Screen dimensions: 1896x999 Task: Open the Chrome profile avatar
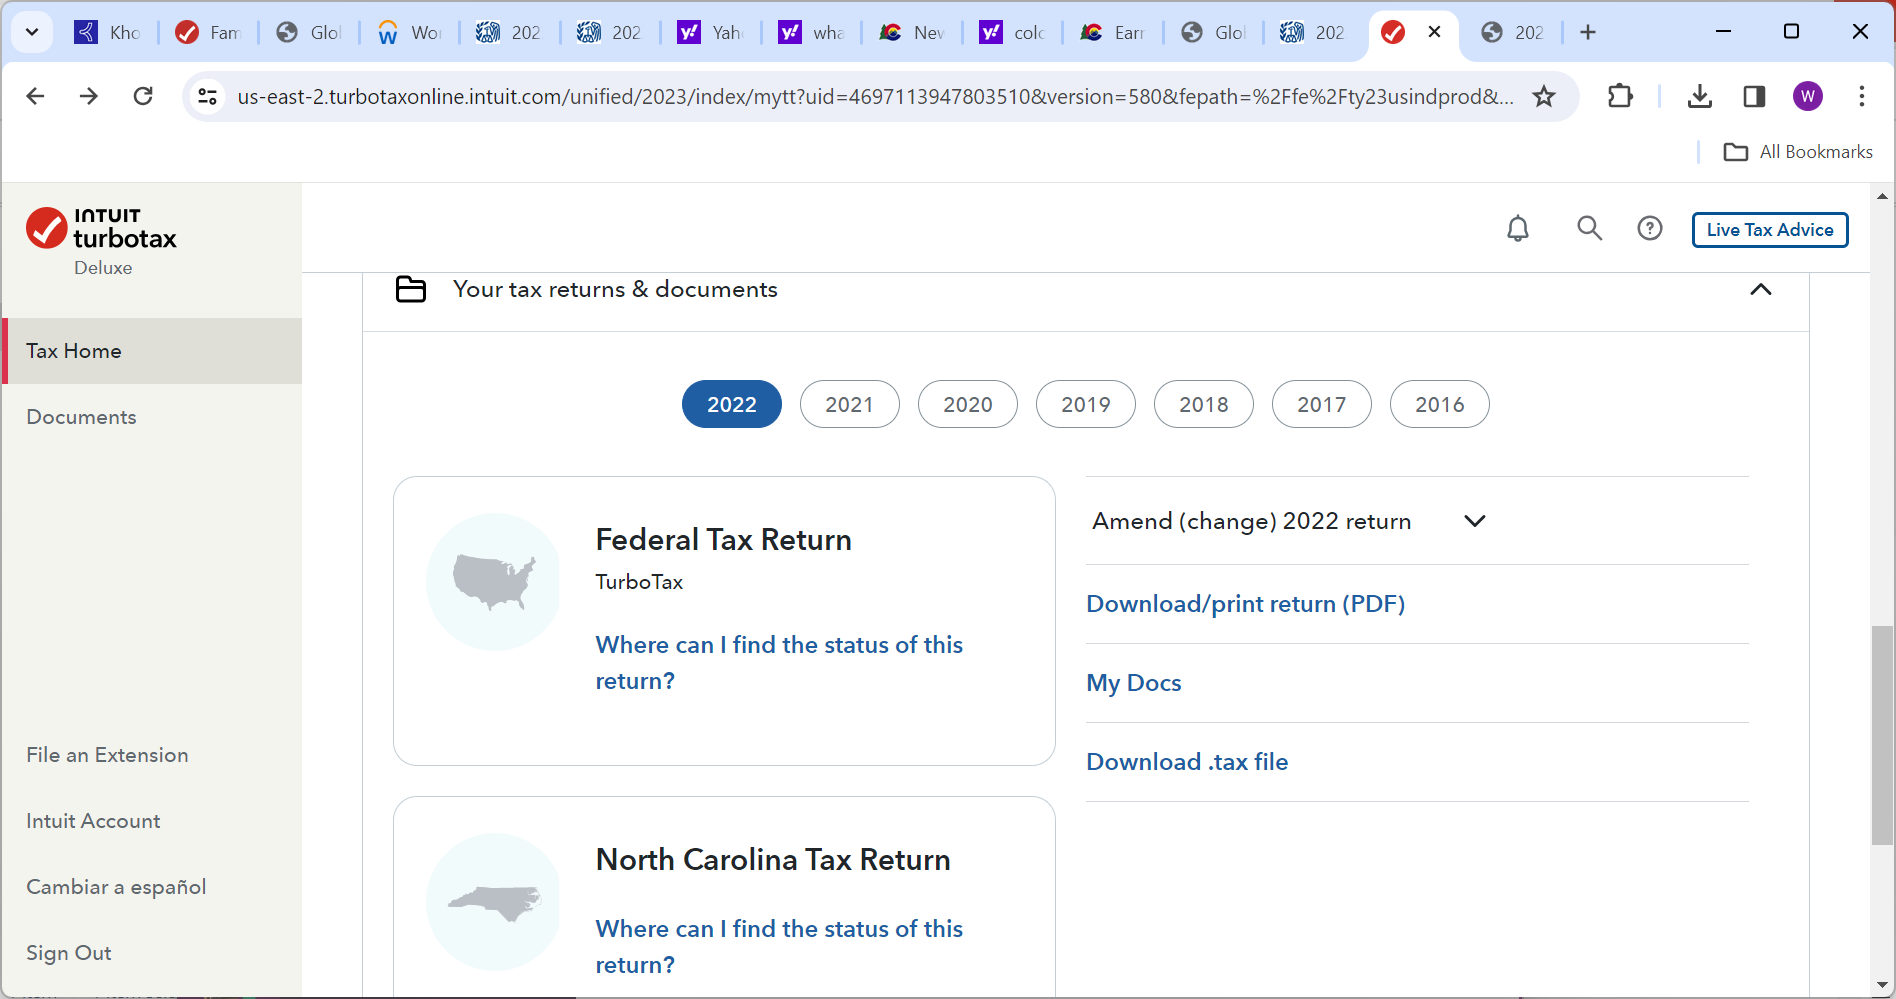pyautogui.click(x=1808, y=96)
